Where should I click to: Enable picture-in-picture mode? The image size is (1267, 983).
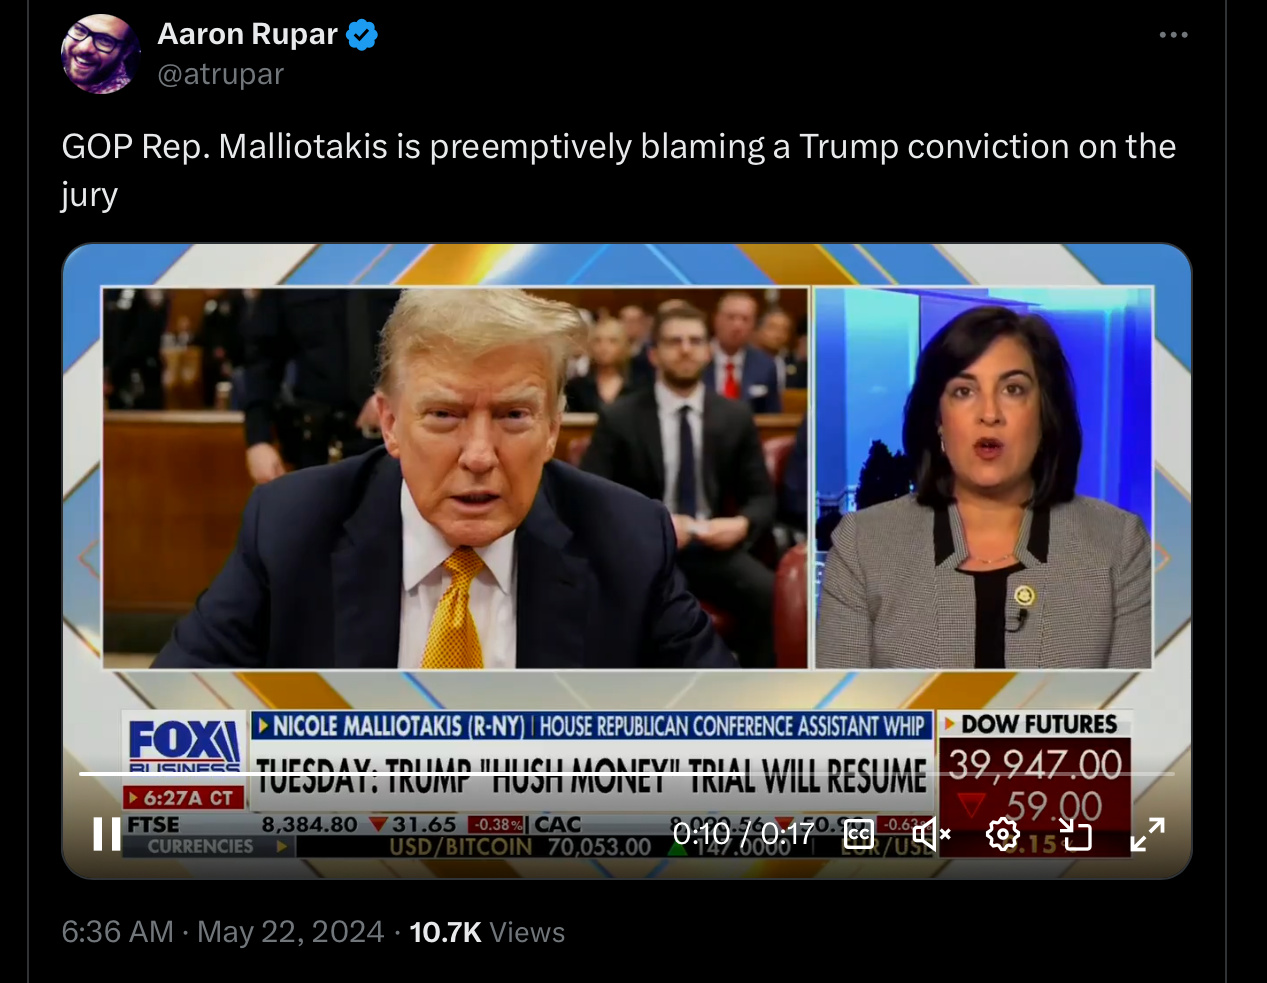1075,834
